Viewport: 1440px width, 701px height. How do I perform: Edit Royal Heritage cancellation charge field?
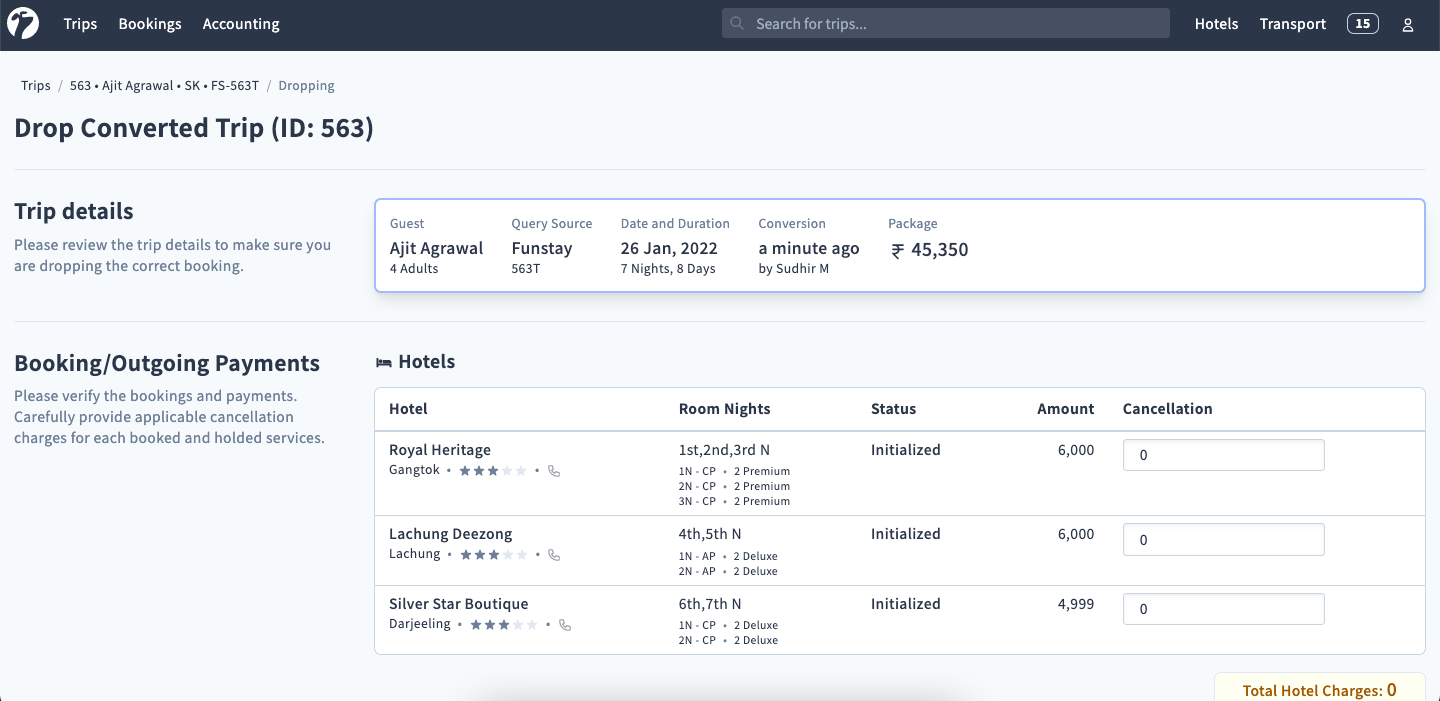pyautogui.click(x=1223, y=455)
